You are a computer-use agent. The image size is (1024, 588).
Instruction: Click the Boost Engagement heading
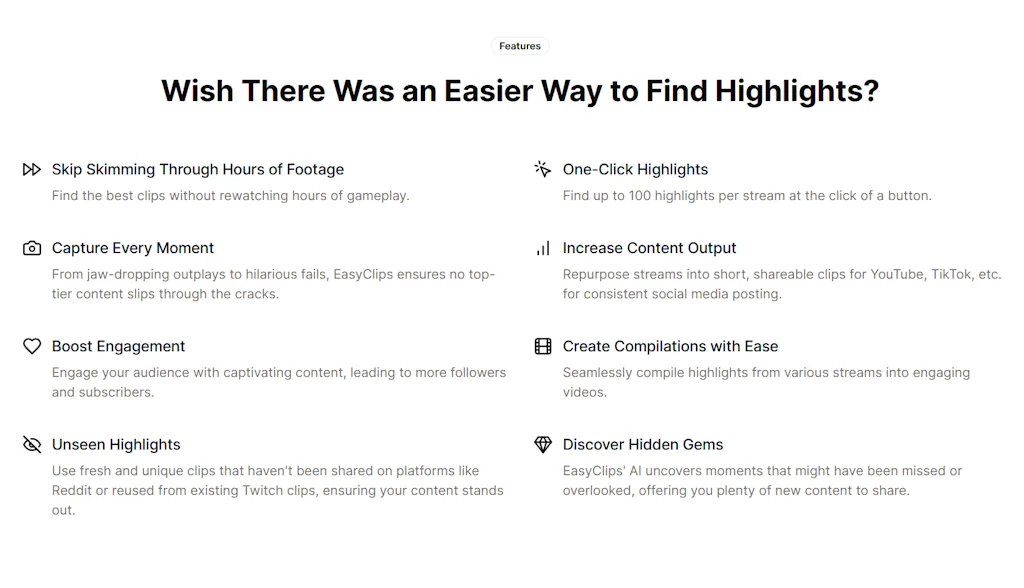[118, 346]
